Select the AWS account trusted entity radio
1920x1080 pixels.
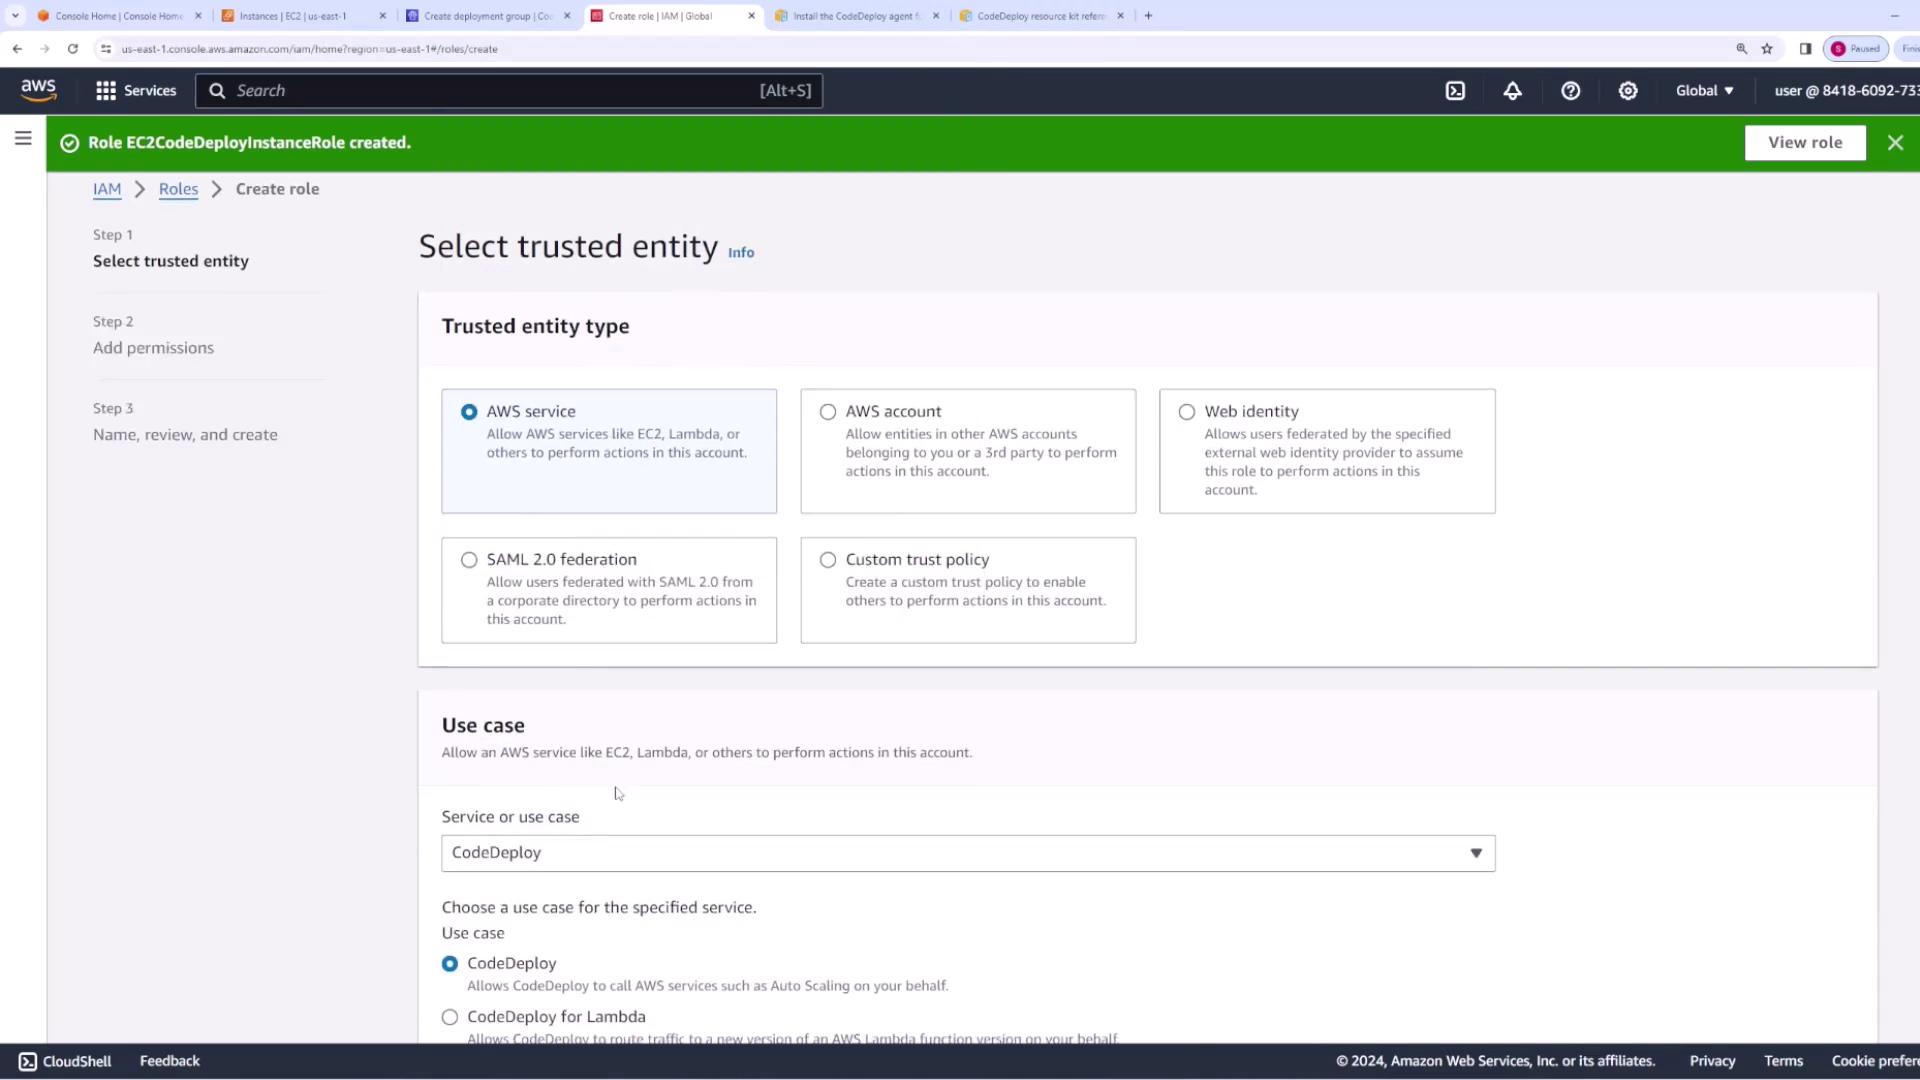pyautogui.click(x=828, y=412)
